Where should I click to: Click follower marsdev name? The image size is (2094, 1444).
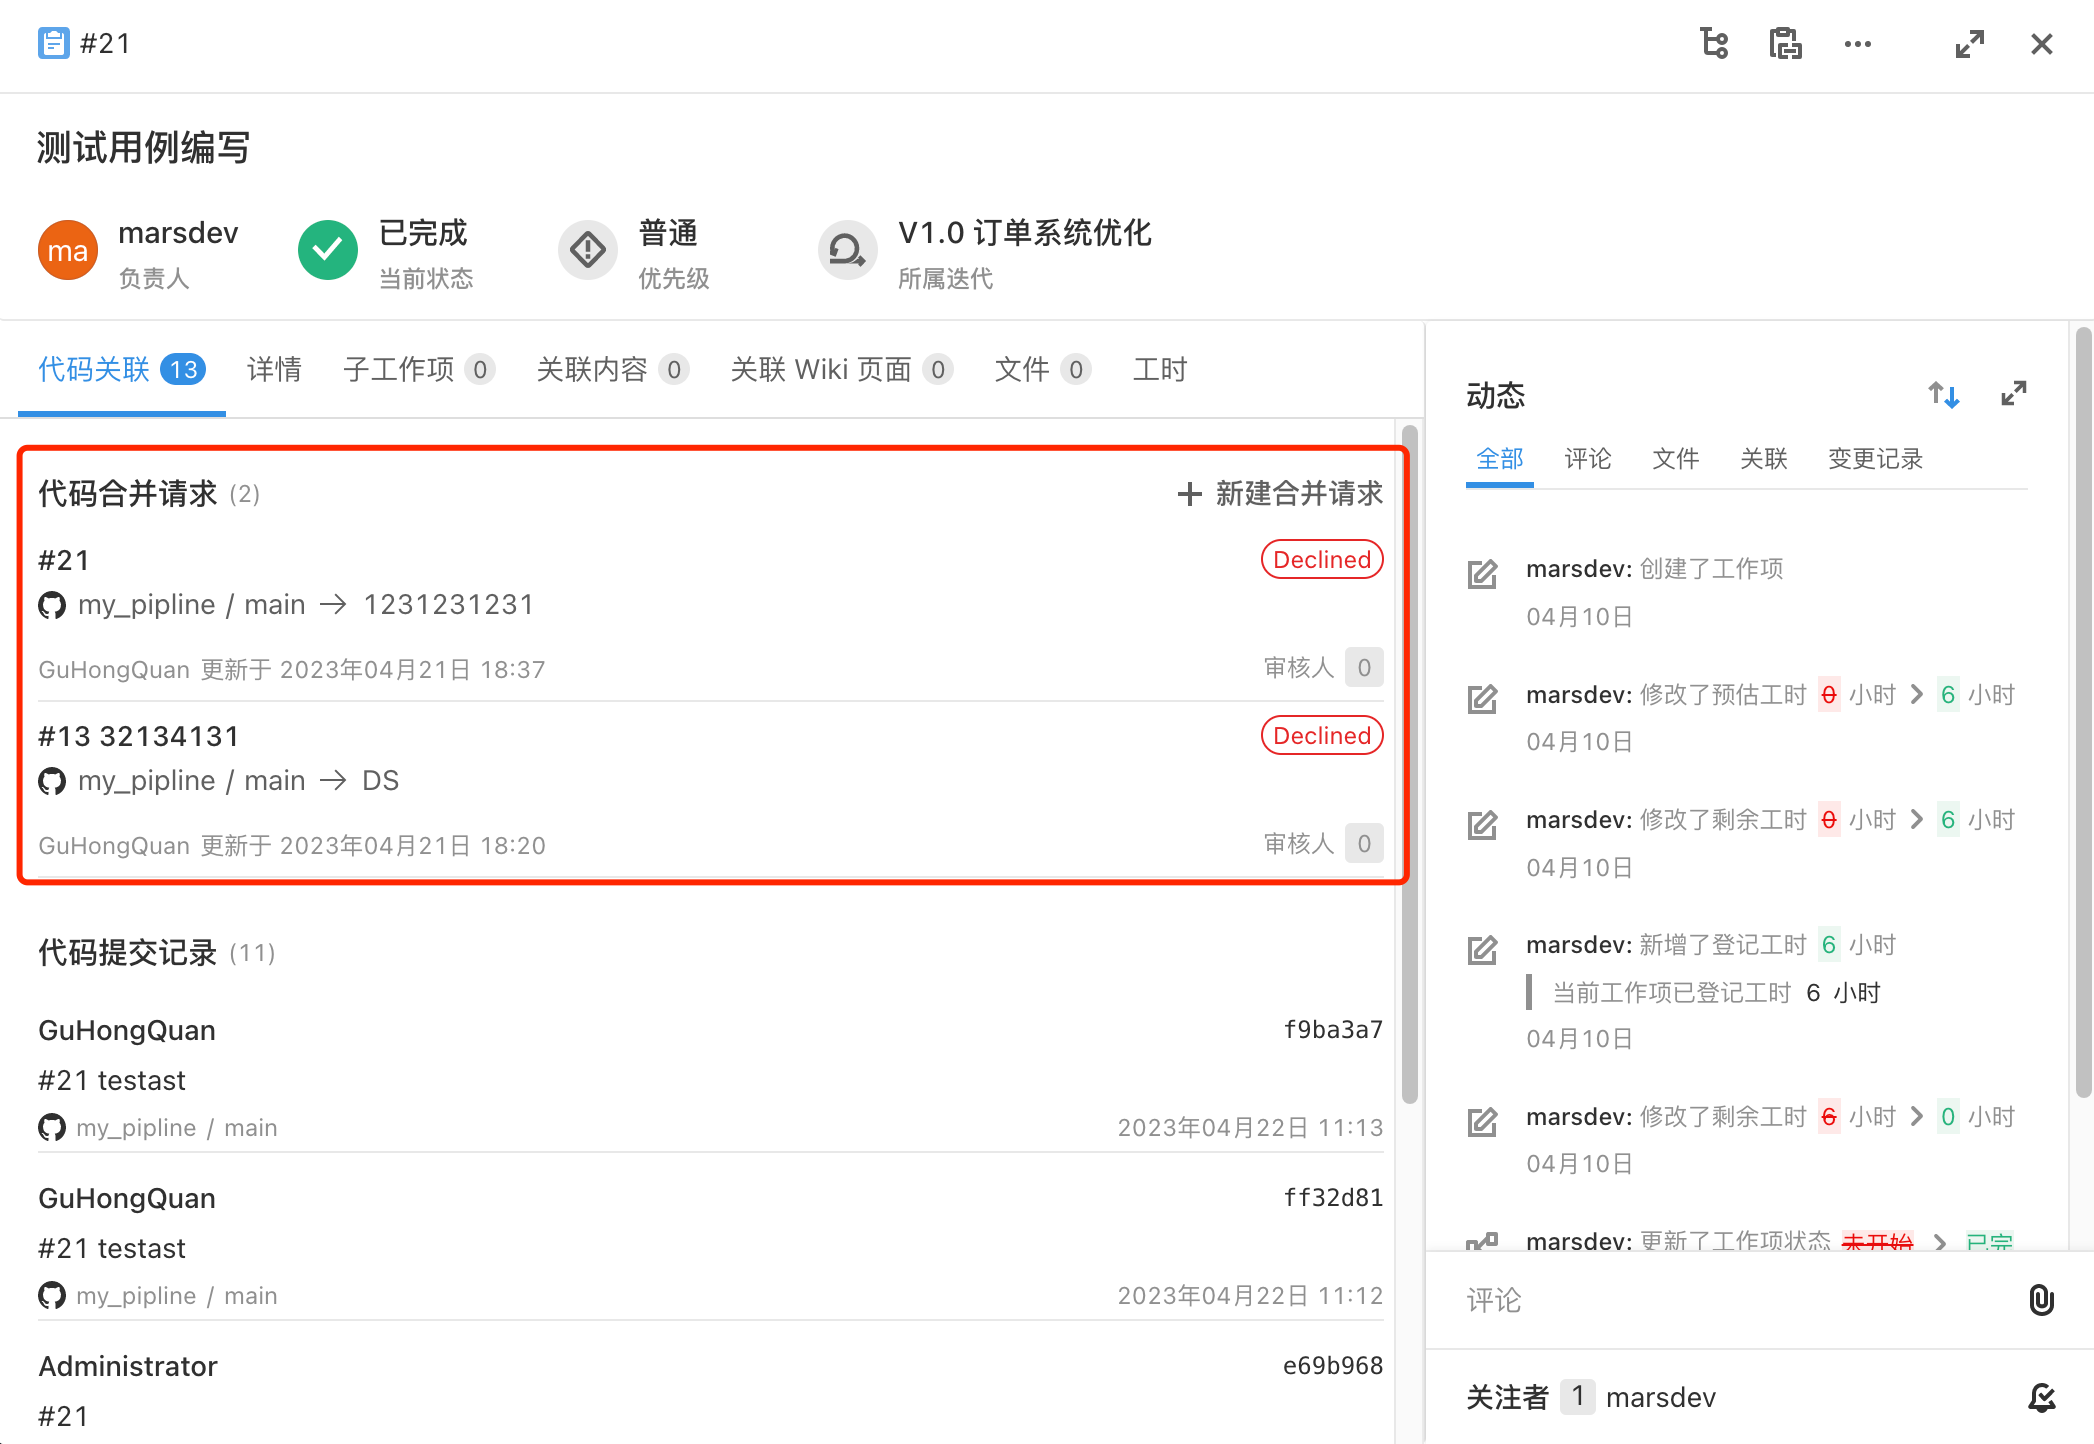pos(1661,1397)
